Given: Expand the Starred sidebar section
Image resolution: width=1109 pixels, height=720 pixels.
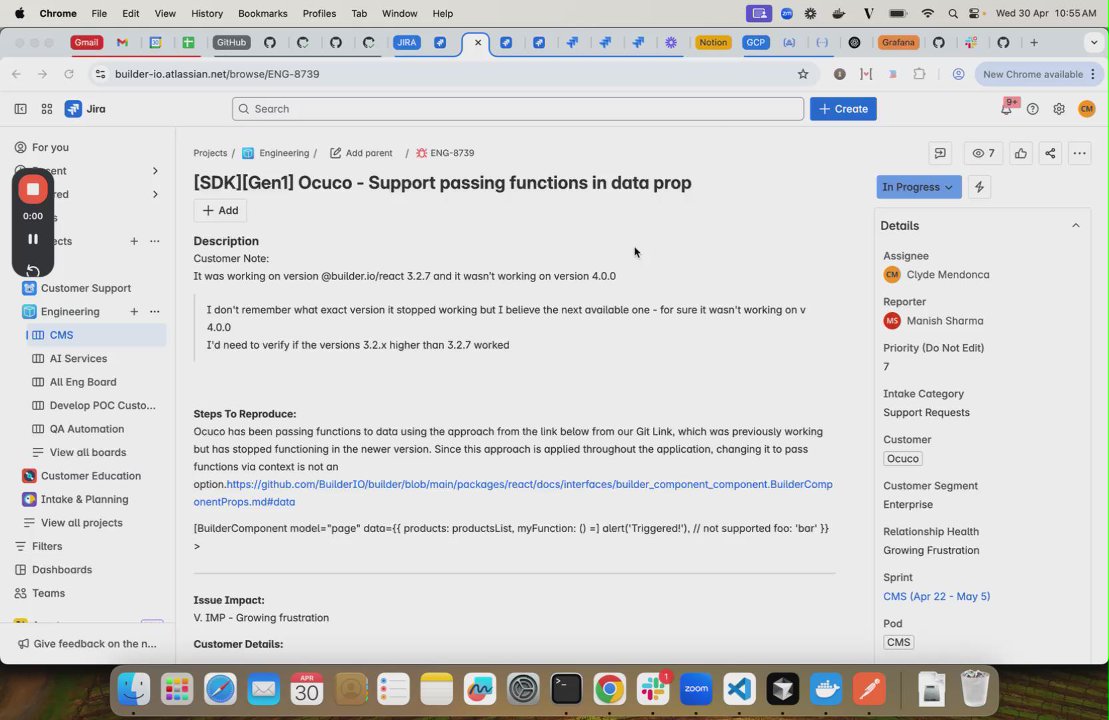Looking at the screenshot, I should (x=155, y=194).
